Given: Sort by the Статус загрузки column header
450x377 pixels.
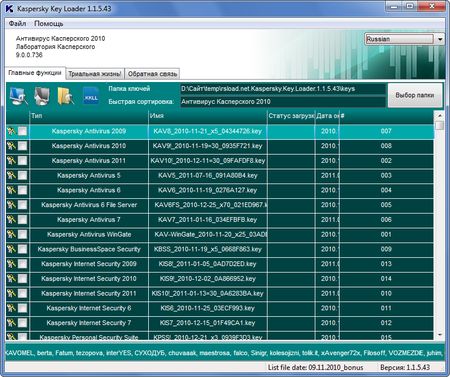Looking at the screenshot, I should tap(291, 116).
